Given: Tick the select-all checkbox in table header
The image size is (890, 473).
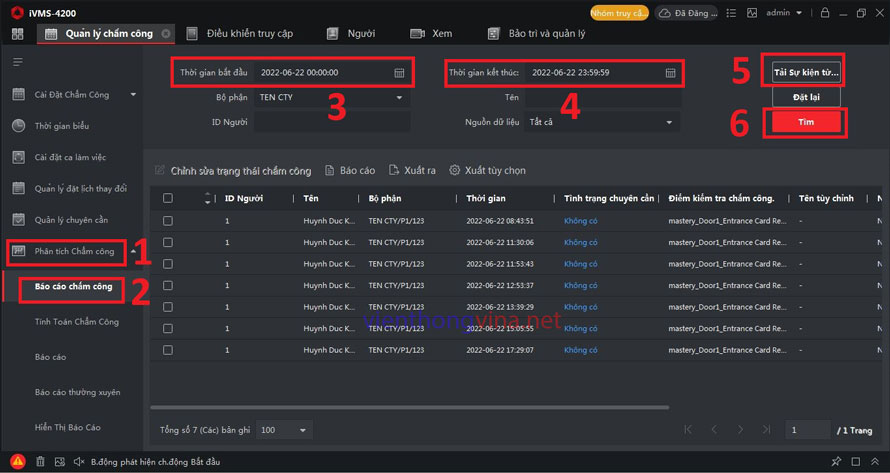Looking at the screenshot, I should [x=168, y=198].
